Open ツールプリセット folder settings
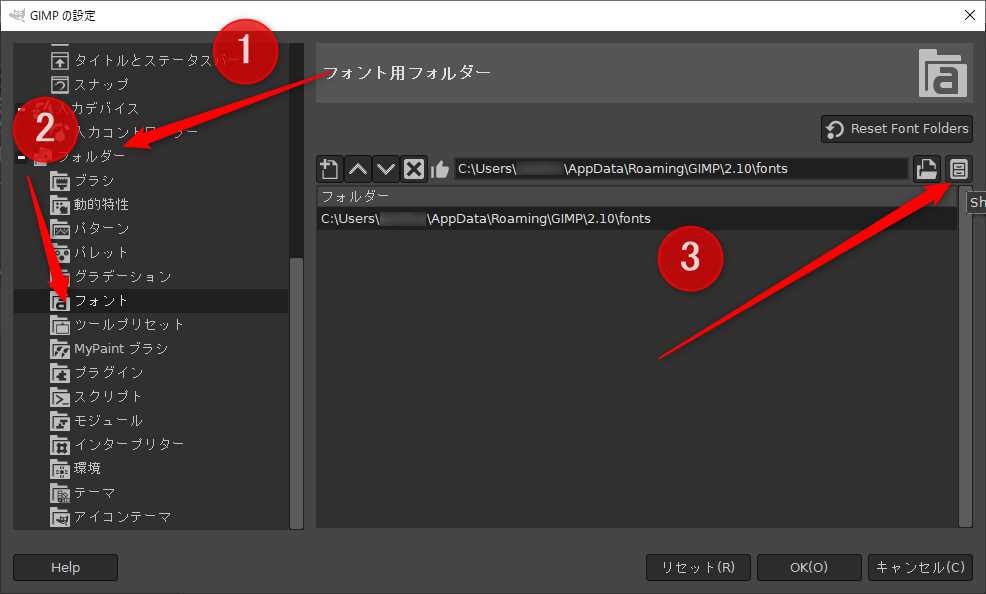Viewport: 986px width, 594px height. point(117,325)
